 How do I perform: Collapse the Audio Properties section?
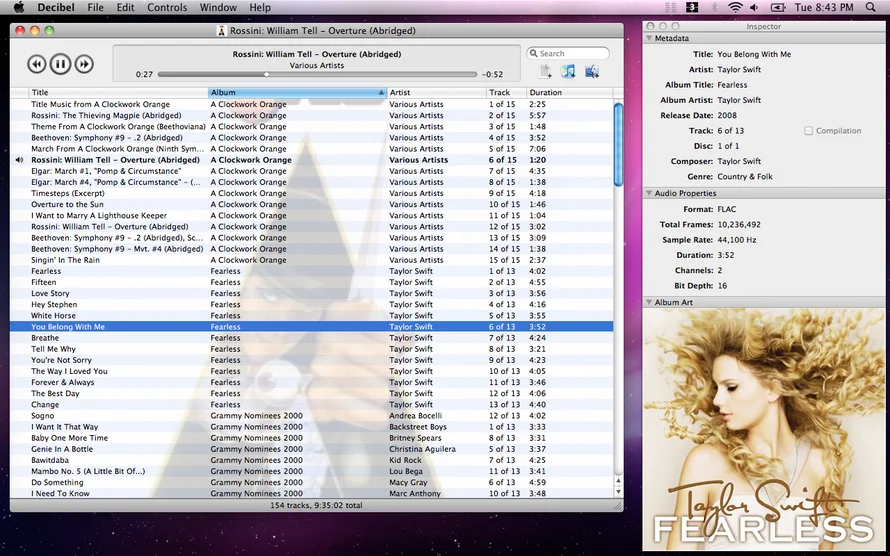[649, 193]
